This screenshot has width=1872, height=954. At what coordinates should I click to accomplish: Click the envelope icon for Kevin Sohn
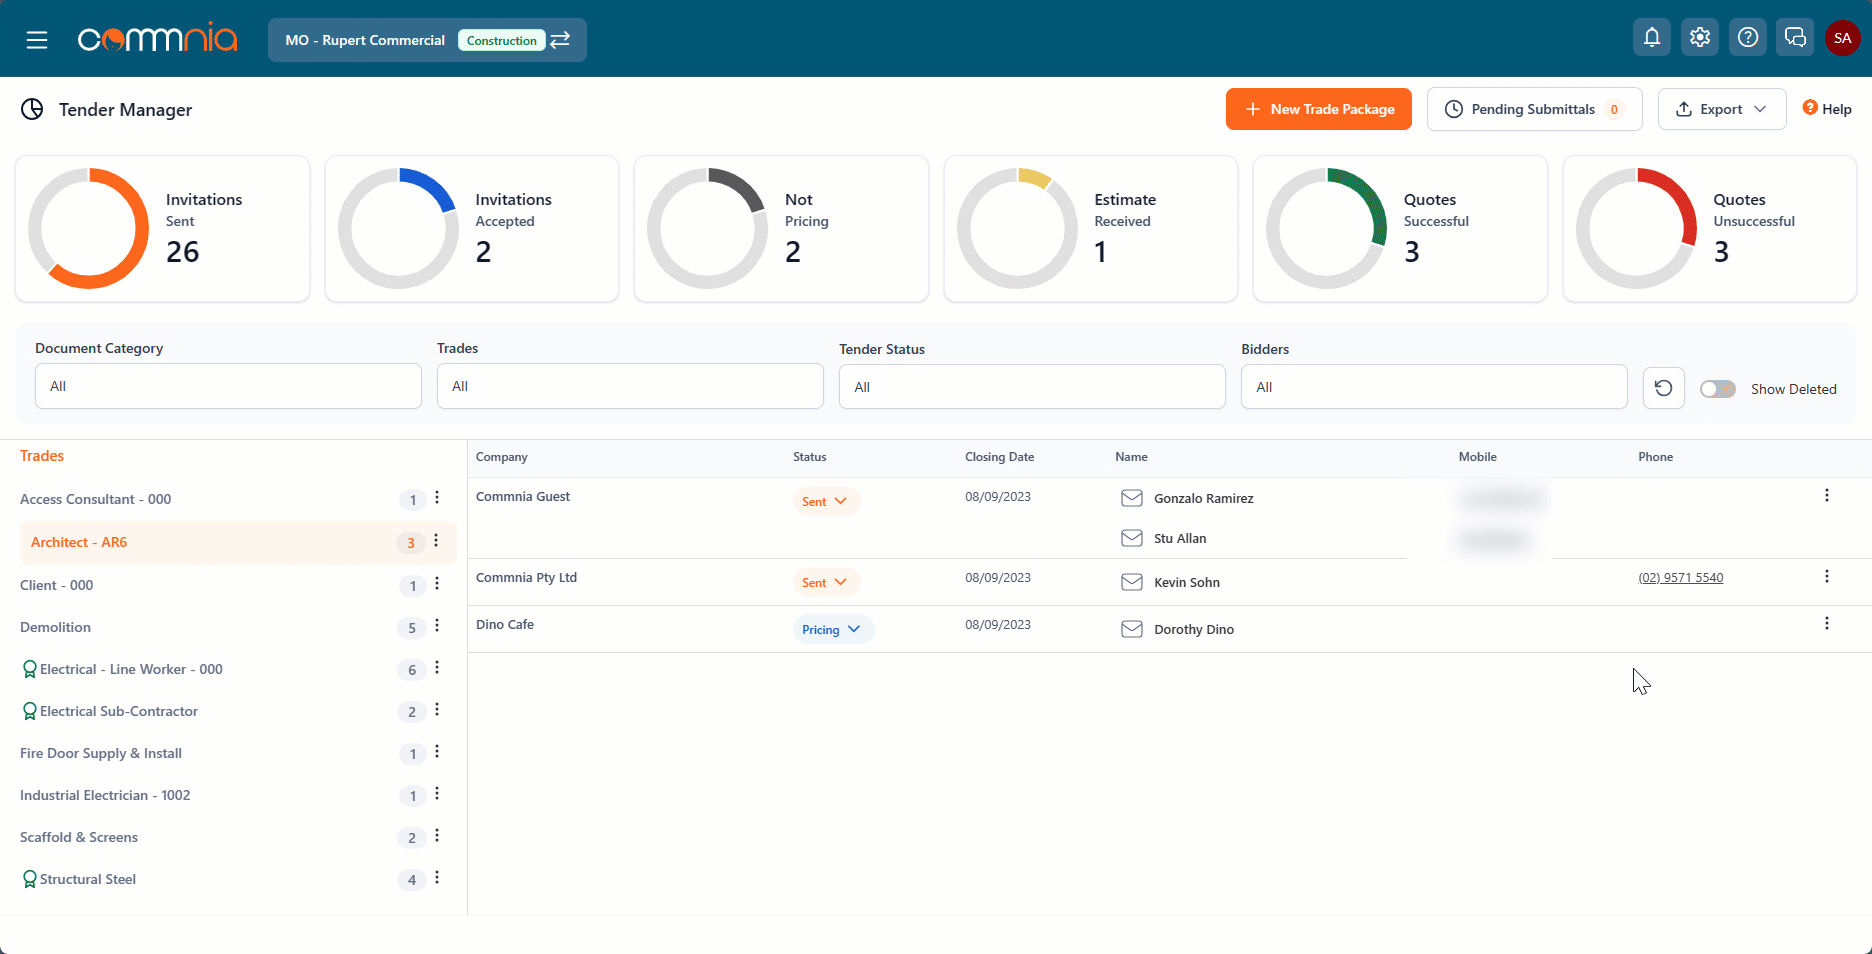(1132, 582)
